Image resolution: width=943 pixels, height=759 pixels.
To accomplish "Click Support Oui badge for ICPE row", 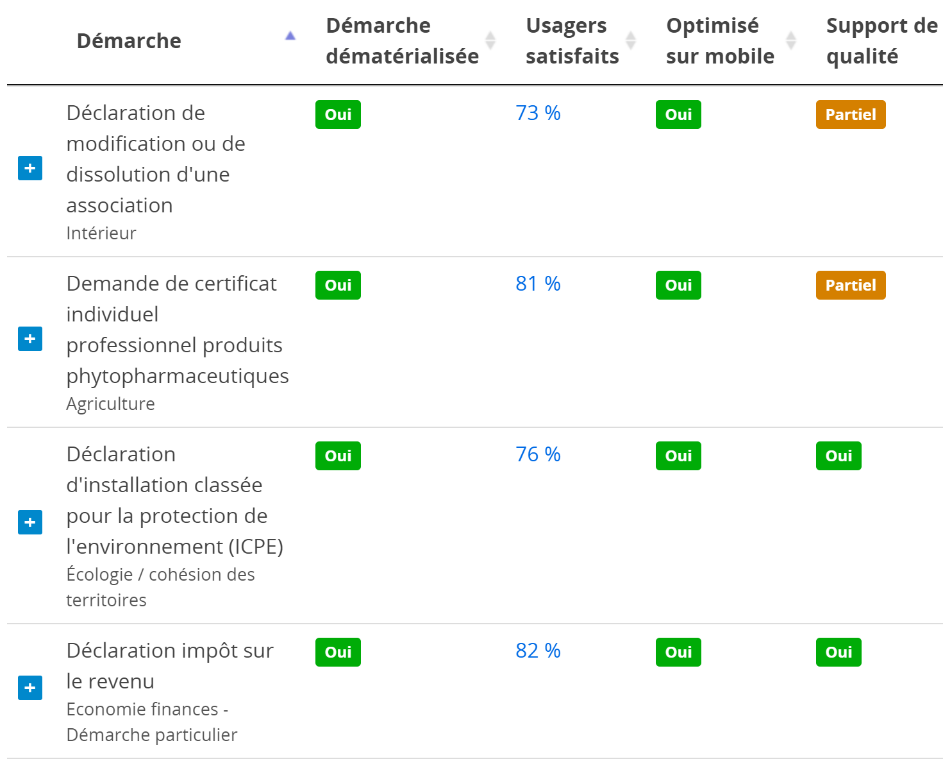I will coord(838,456).
